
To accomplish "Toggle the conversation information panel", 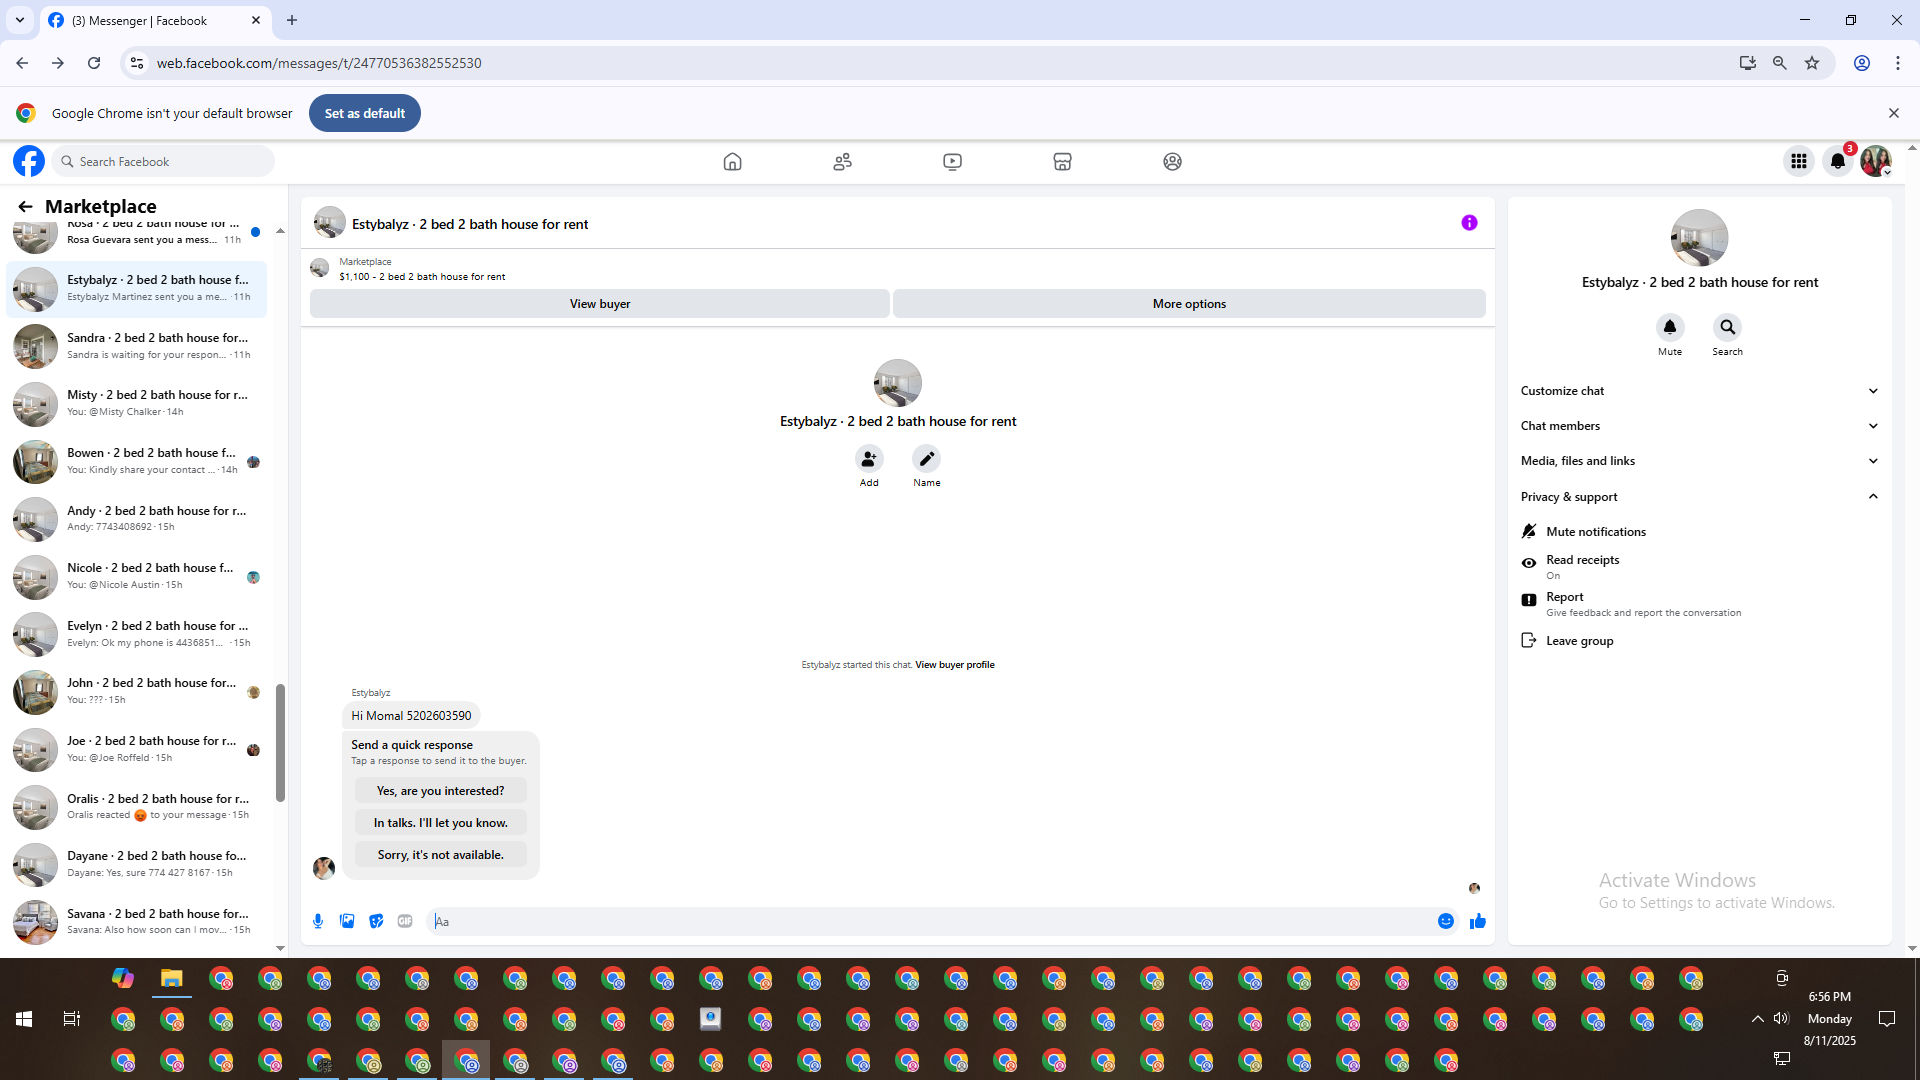I will (1469, 223).
